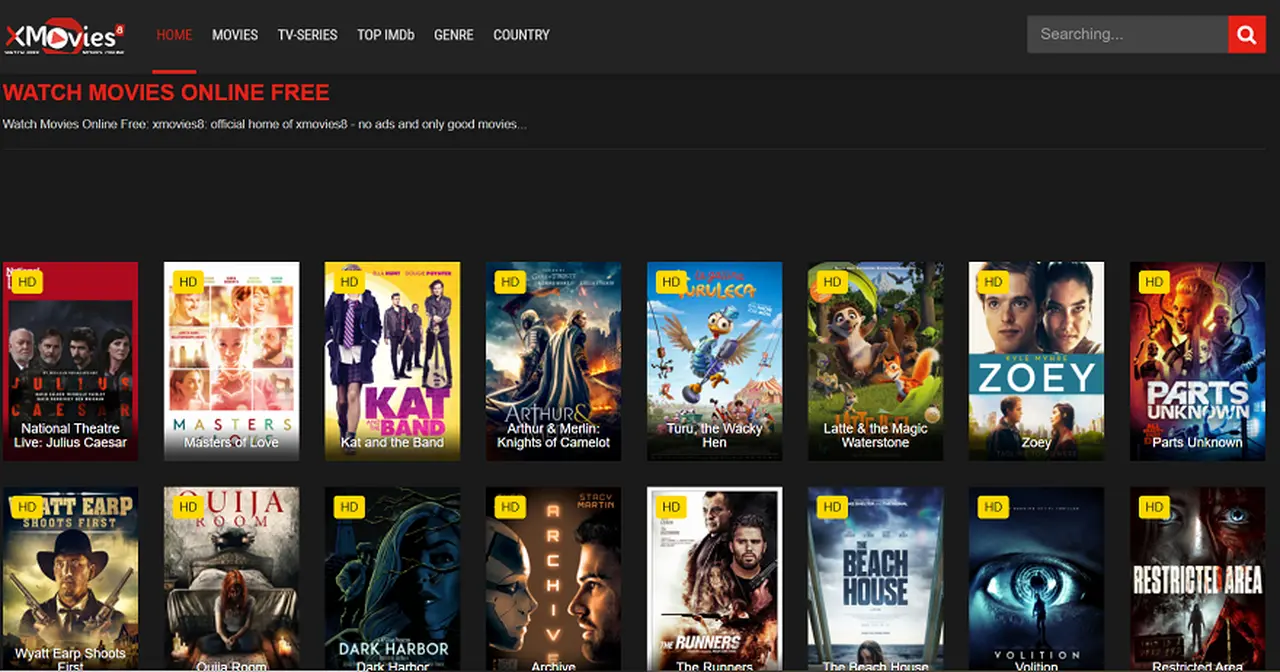Open the Wyatt Earp Shoots First poster

coord(70,579)
